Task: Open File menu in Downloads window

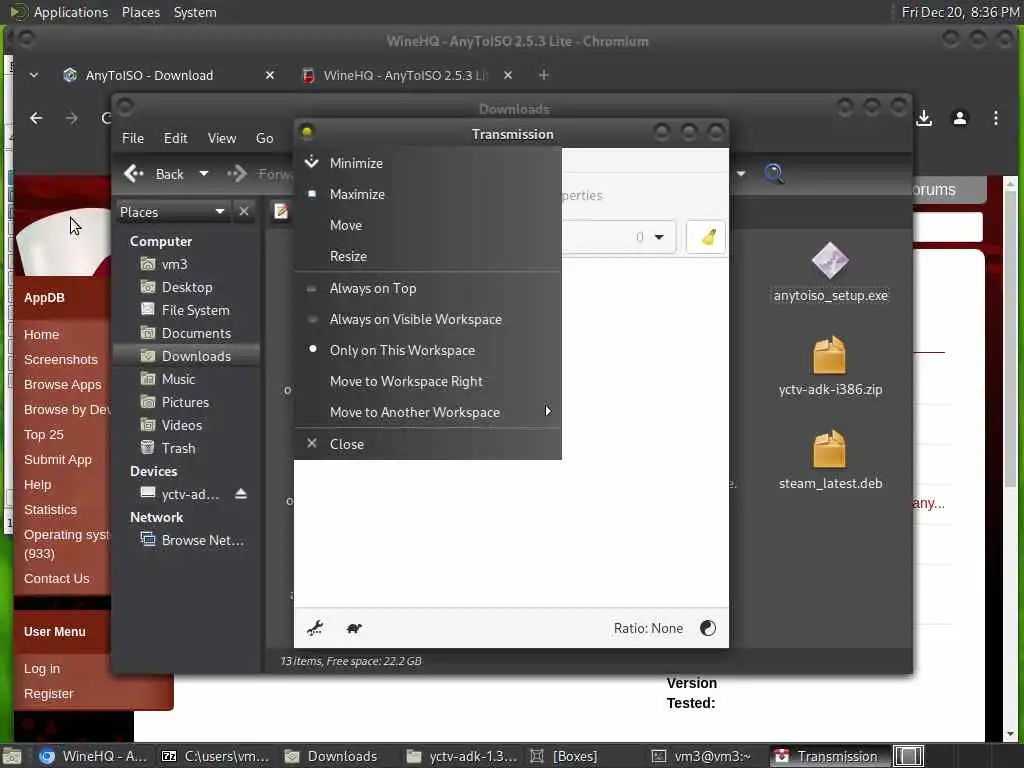Action: pos(133,138)
